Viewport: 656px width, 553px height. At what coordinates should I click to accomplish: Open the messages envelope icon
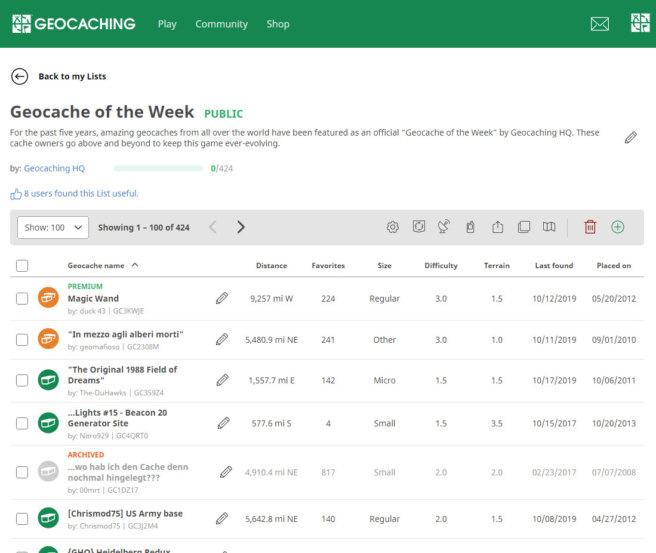point(599,24)
